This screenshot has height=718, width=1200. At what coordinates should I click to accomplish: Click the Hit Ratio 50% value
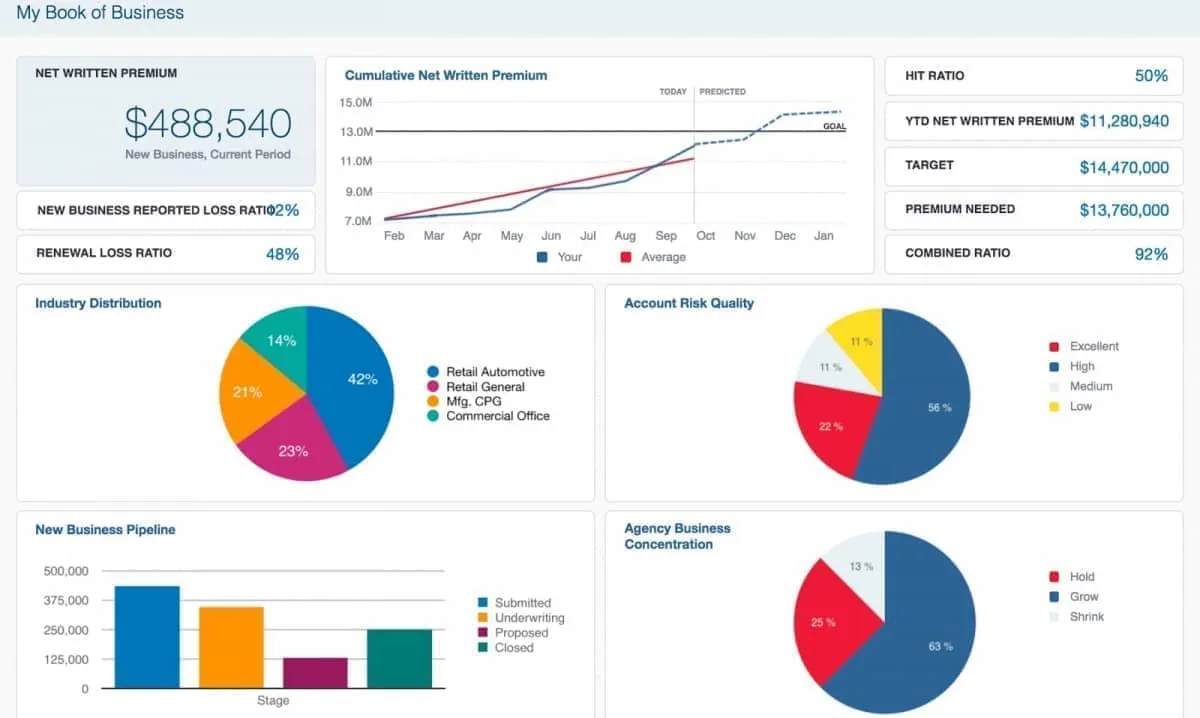1152,75
